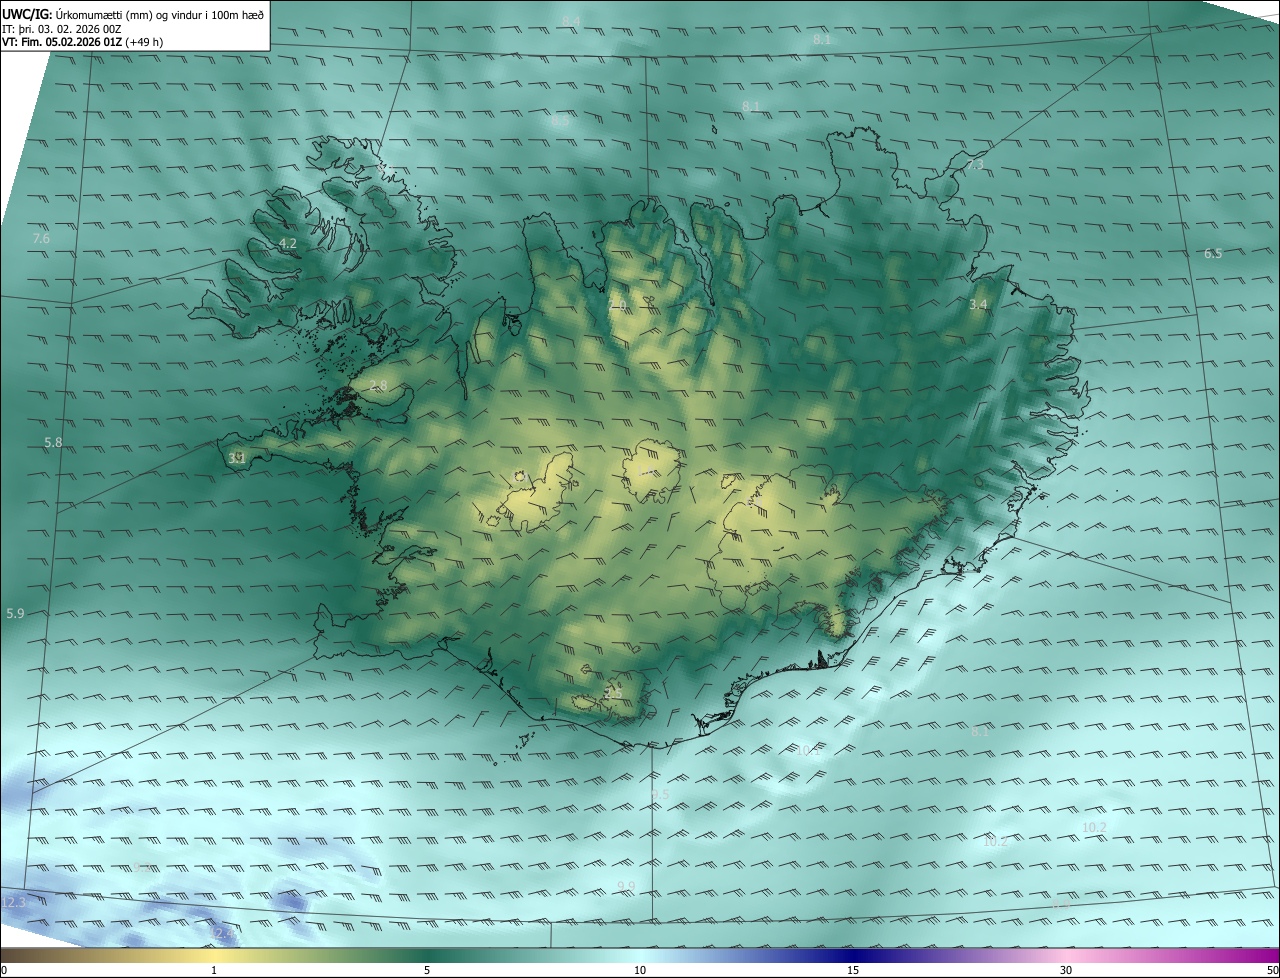Click the 10 tick on the color scale
The height and width of the screenshot is (978, 1280).
coord(640,971)
